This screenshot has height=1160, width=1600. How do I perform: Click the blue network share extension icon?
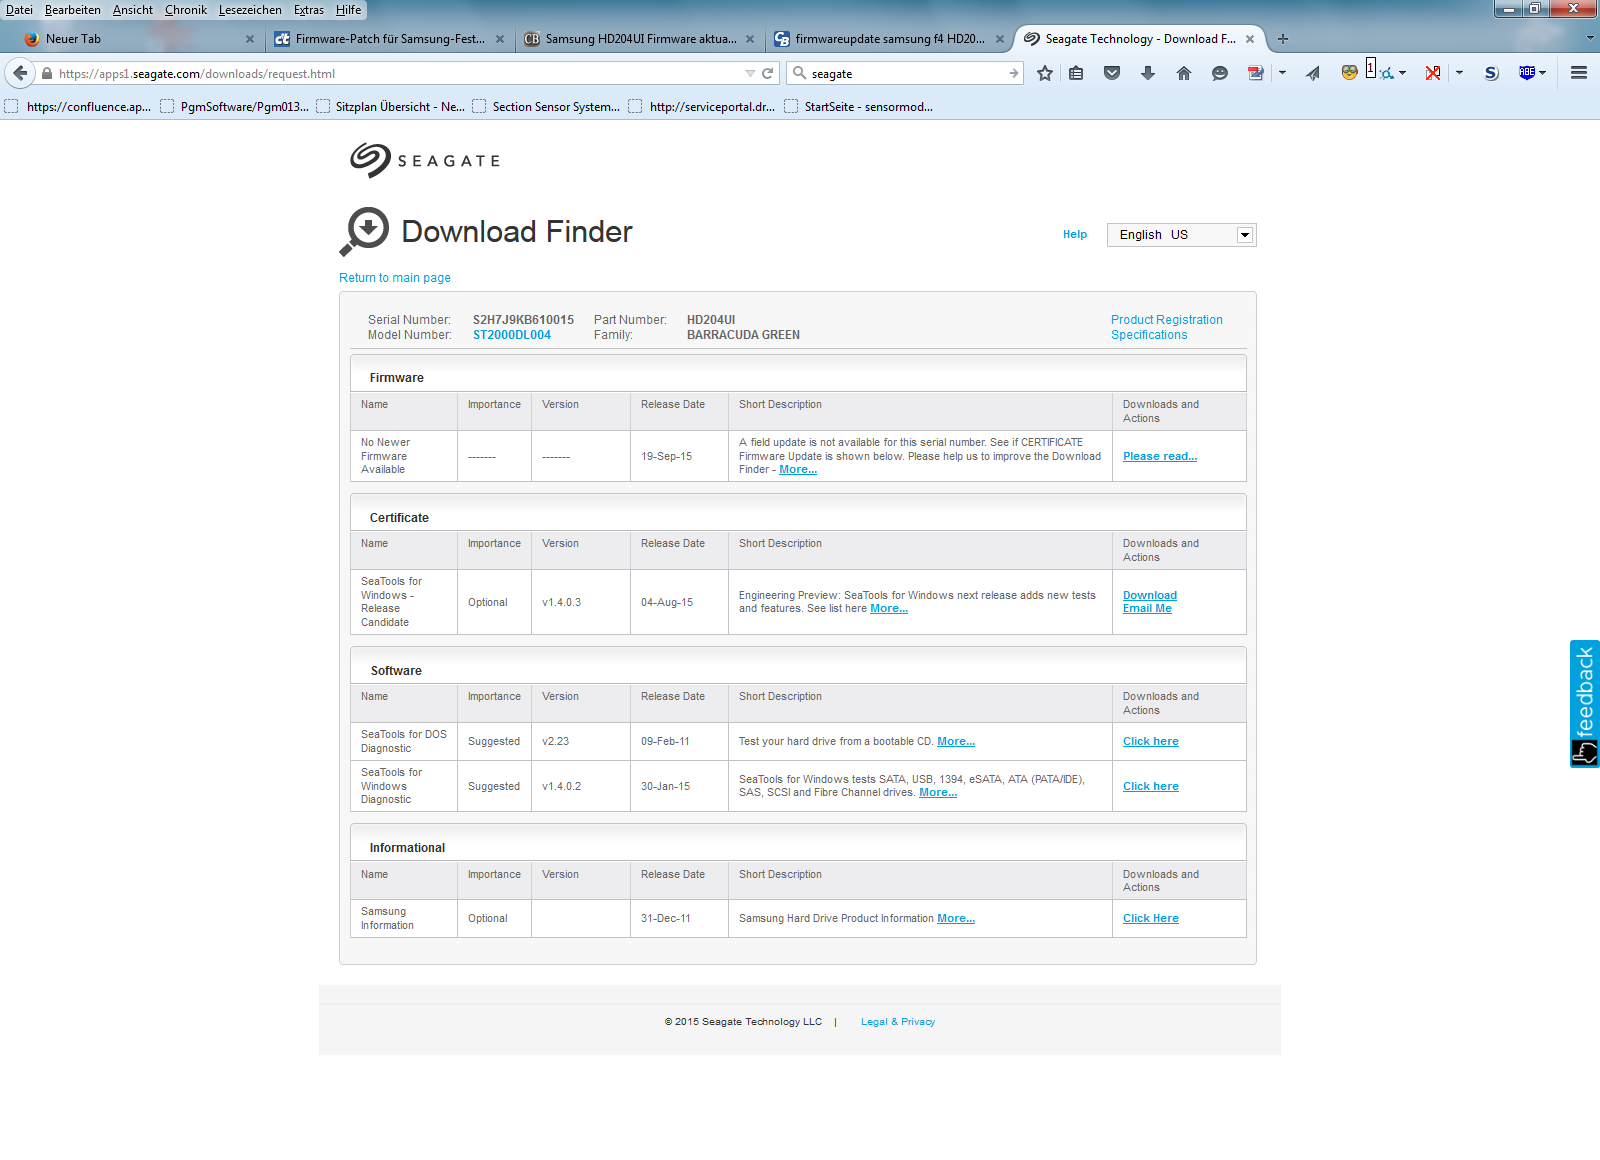pyautogui.click(x=1386, y=73)
